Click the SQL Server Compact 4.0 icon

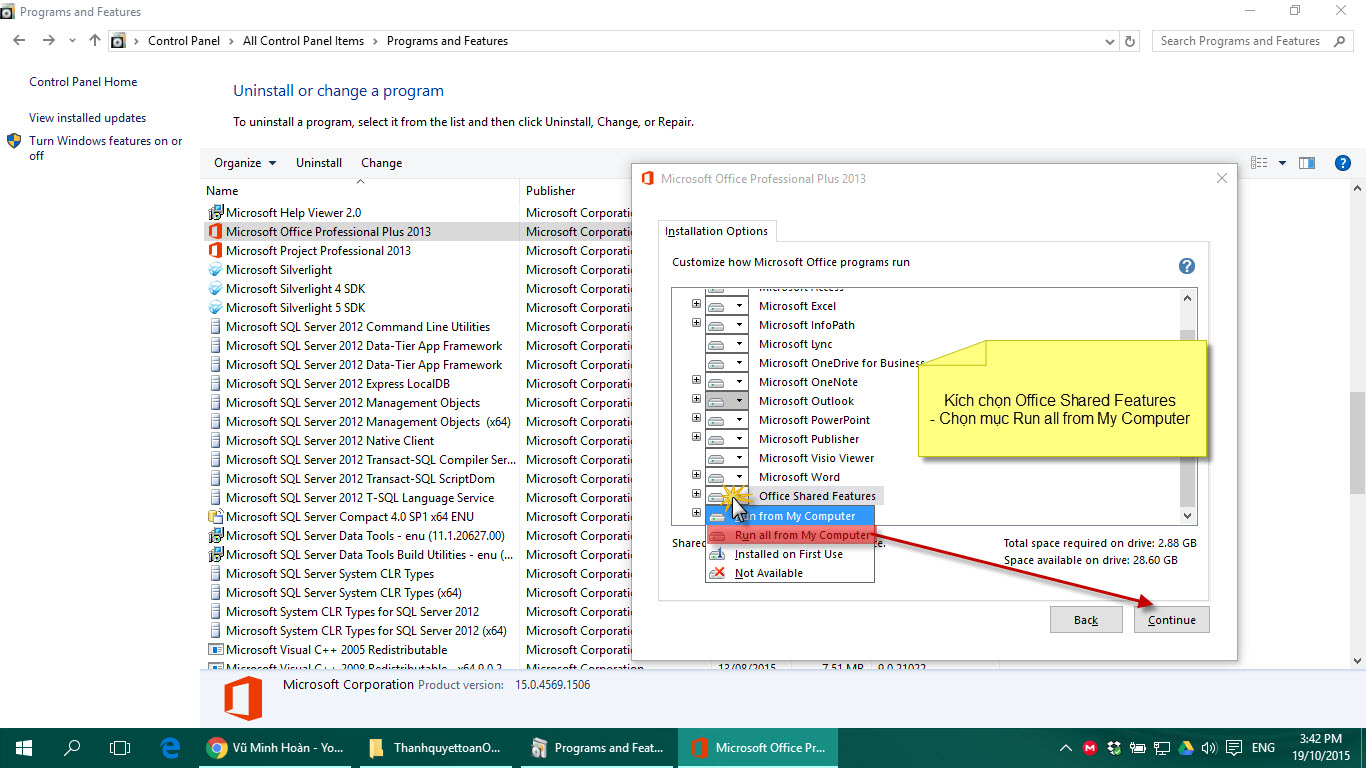point(215,517)
